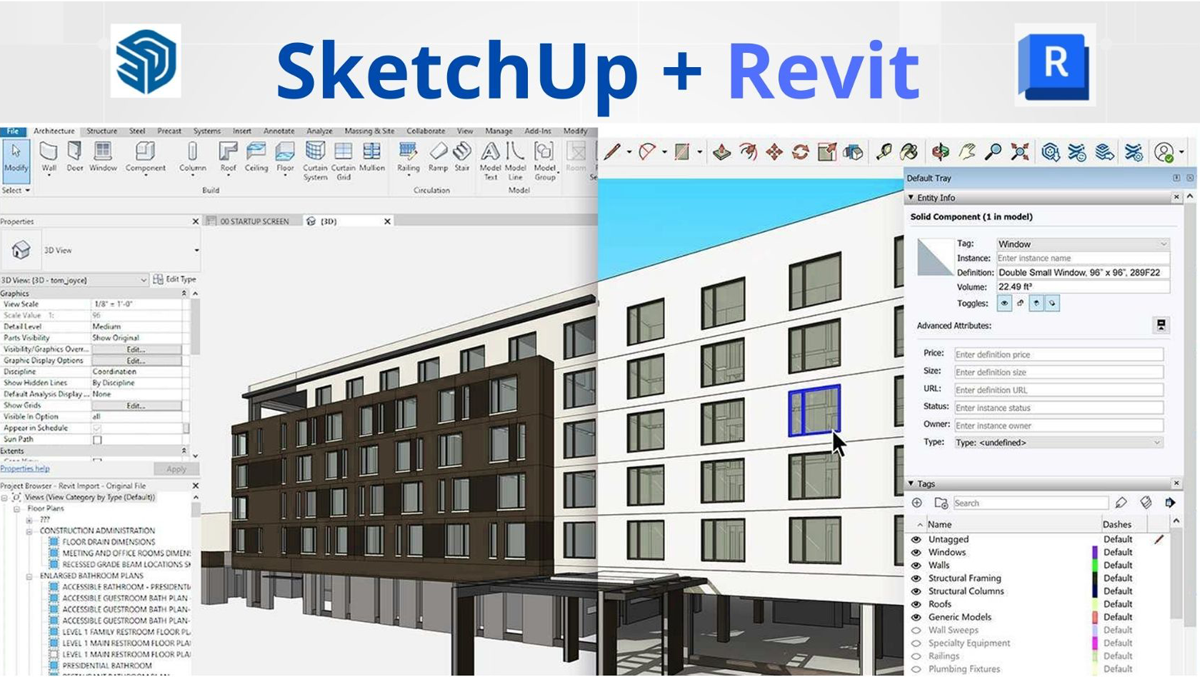
Task: Select SketchUp Rotate tool
Action: click(800, 152)
